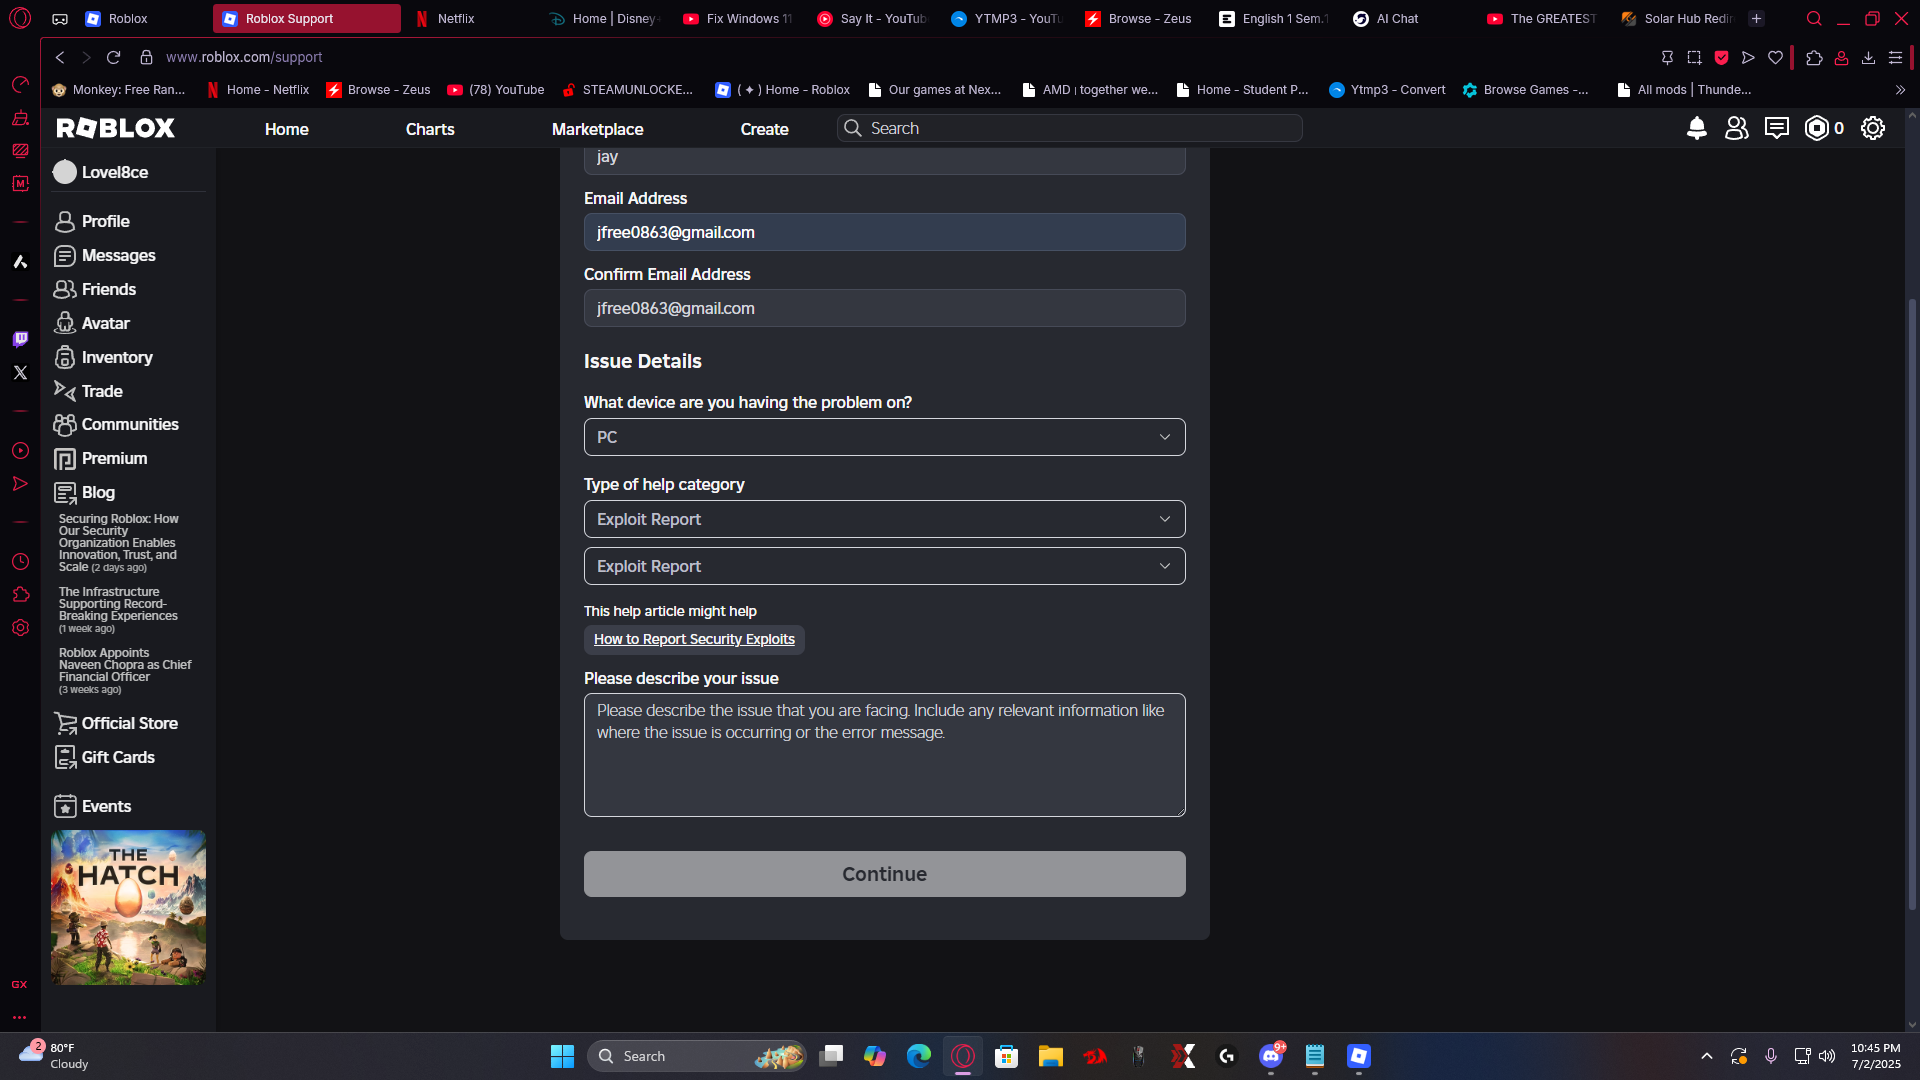
Task: Open Roblox notifications bell
Action: [1696, 128]
